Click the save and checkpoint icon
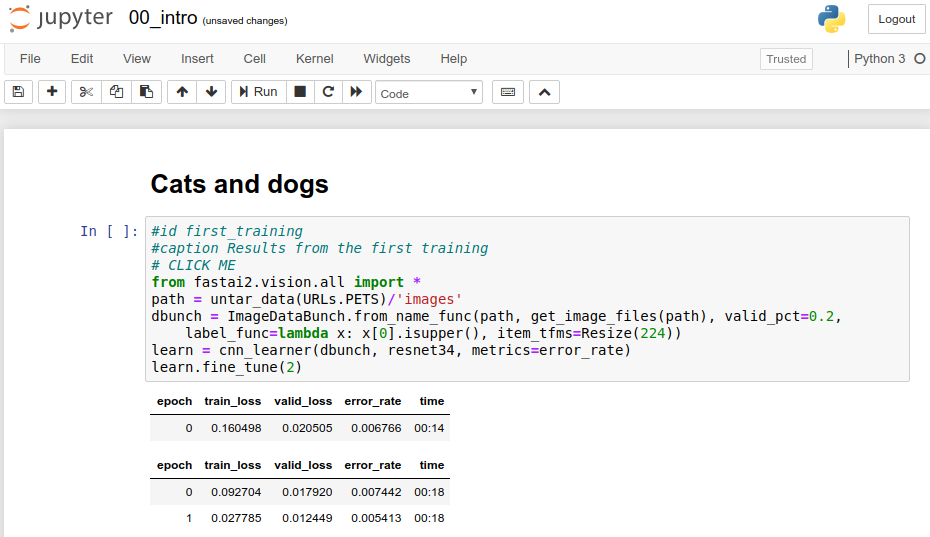This screenshot has height=537, width=930. tap(17, 92)
